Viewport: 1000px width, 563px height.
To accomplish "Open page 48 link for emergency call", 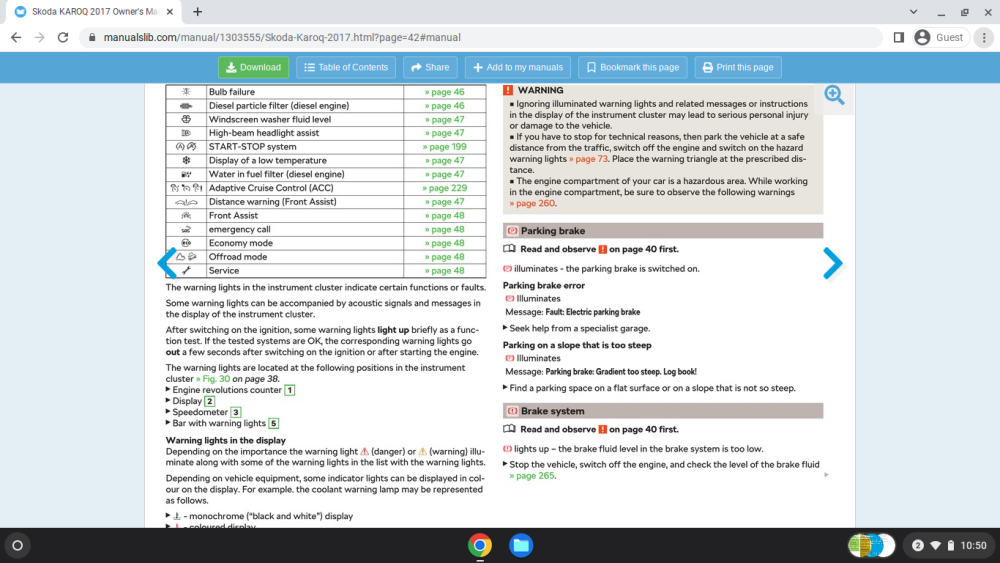I will (x=445, y=230).
